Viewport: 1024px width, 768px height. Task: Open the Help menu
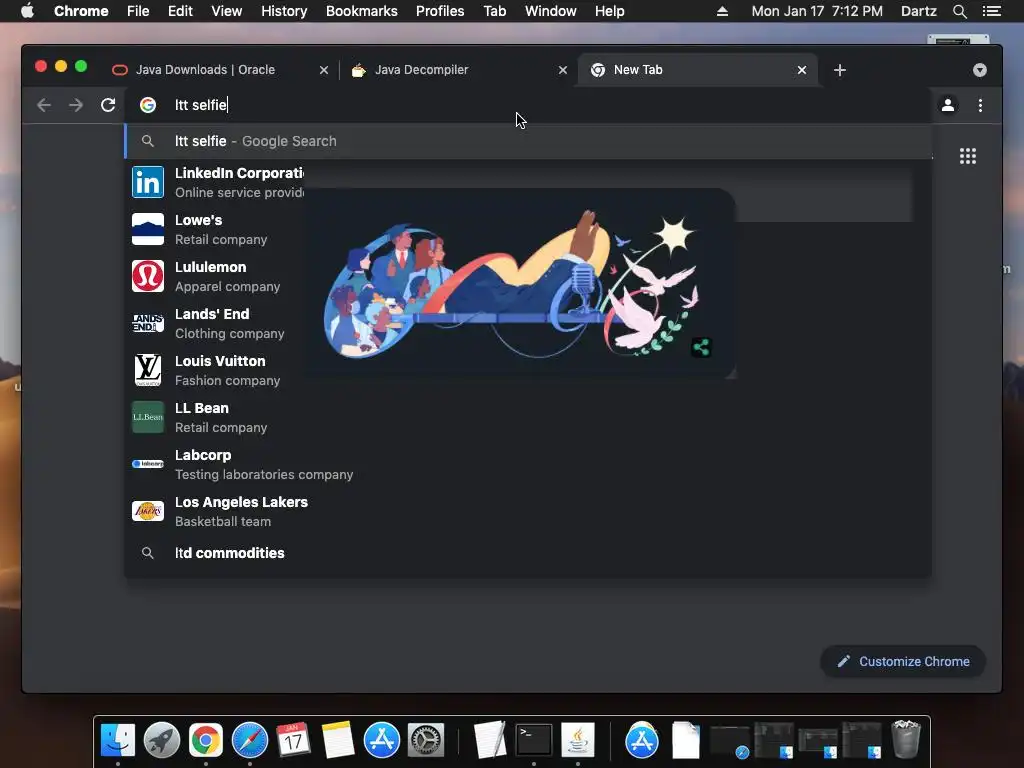pos(609,11)
